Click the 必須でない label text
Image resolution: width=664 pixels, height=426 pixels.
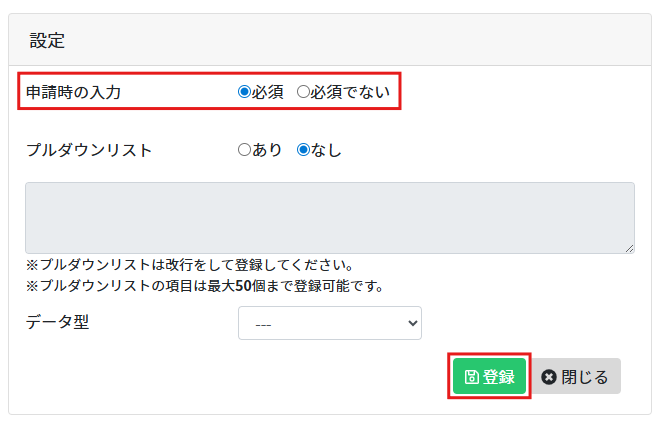click(x=351, y=92)
